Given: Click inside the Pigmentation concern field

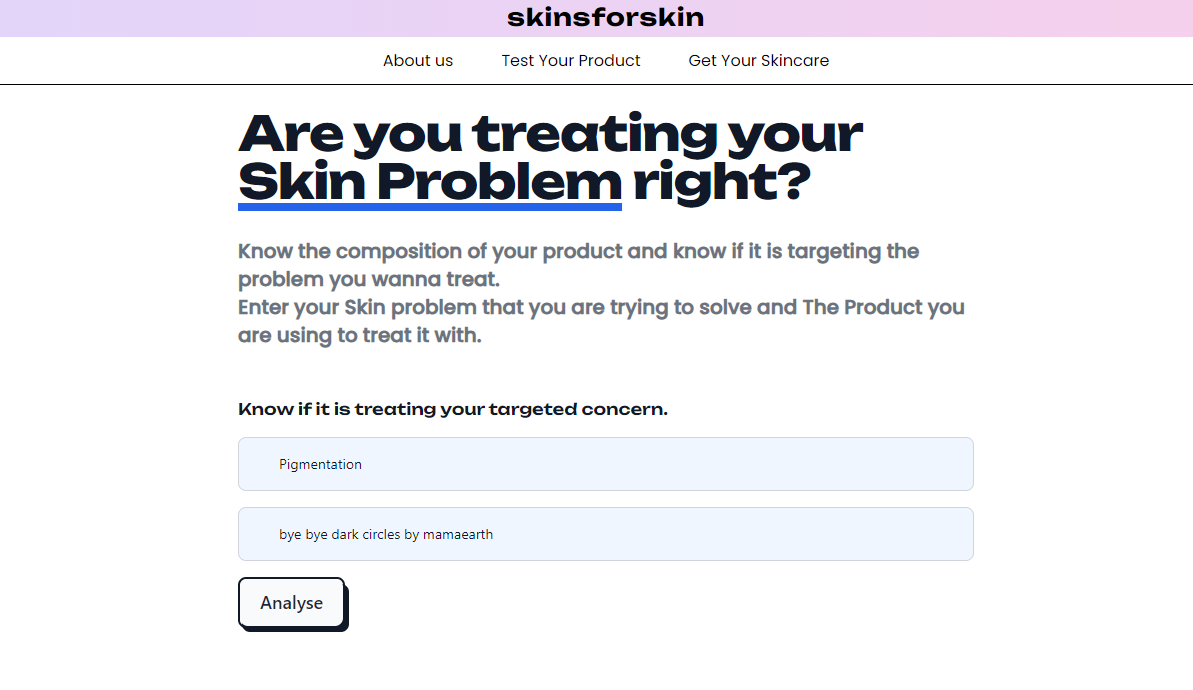Looking at the screenshot, I should pos(605,464).
